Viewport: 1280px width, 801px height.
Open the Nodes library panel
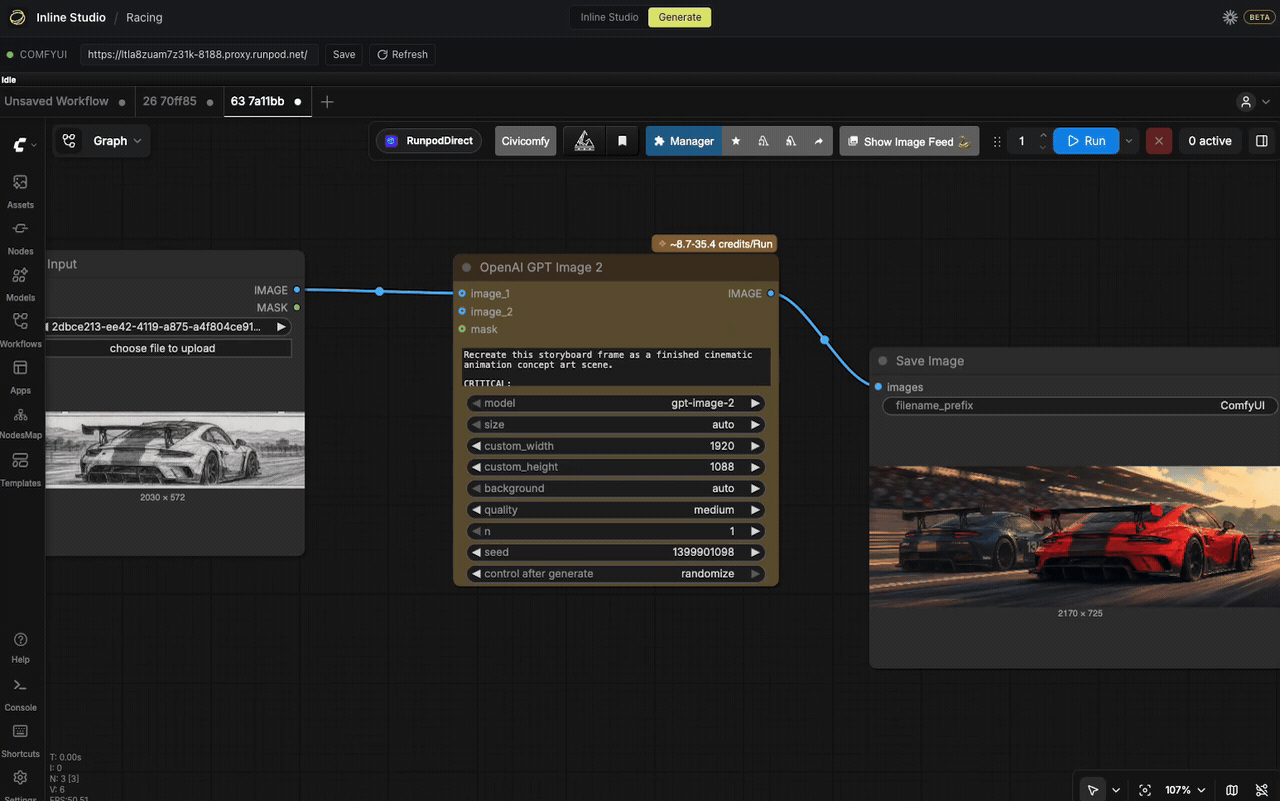(20, 237)
